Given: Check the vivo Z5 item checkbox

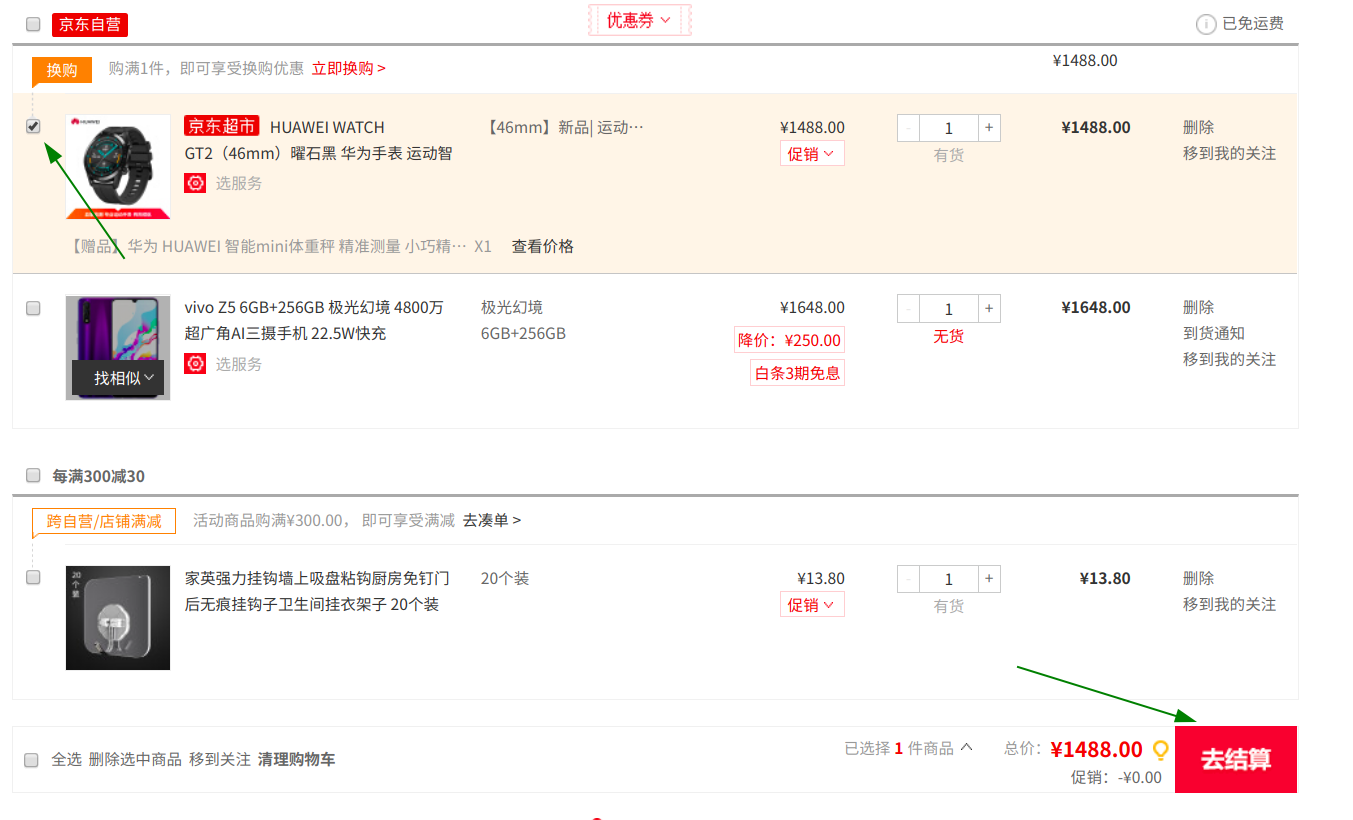Looking at the screenshot, I should (x=33, y=308).
